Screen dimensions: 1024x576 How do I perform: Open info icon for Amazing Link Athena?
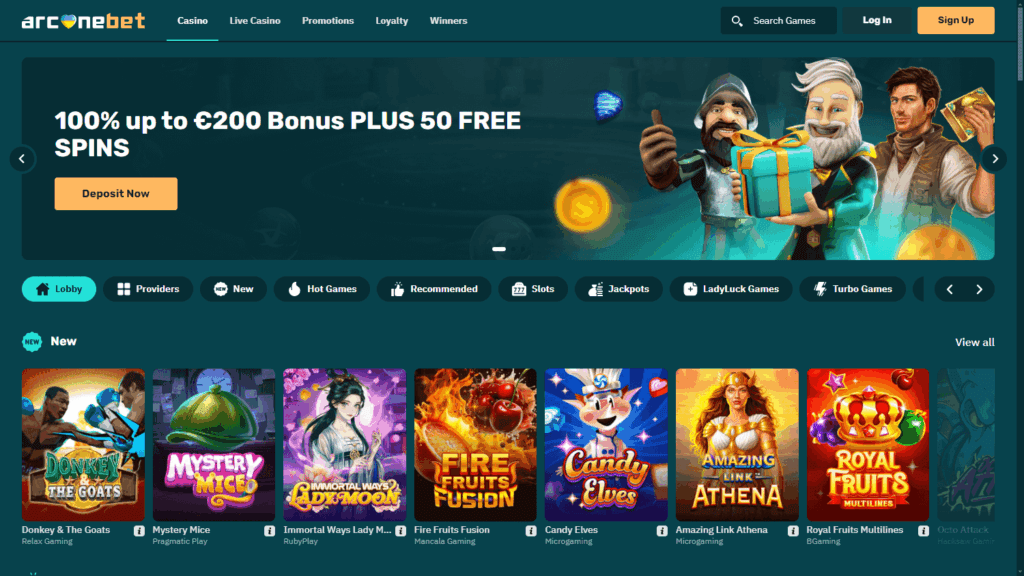click(x=793, y=531)
